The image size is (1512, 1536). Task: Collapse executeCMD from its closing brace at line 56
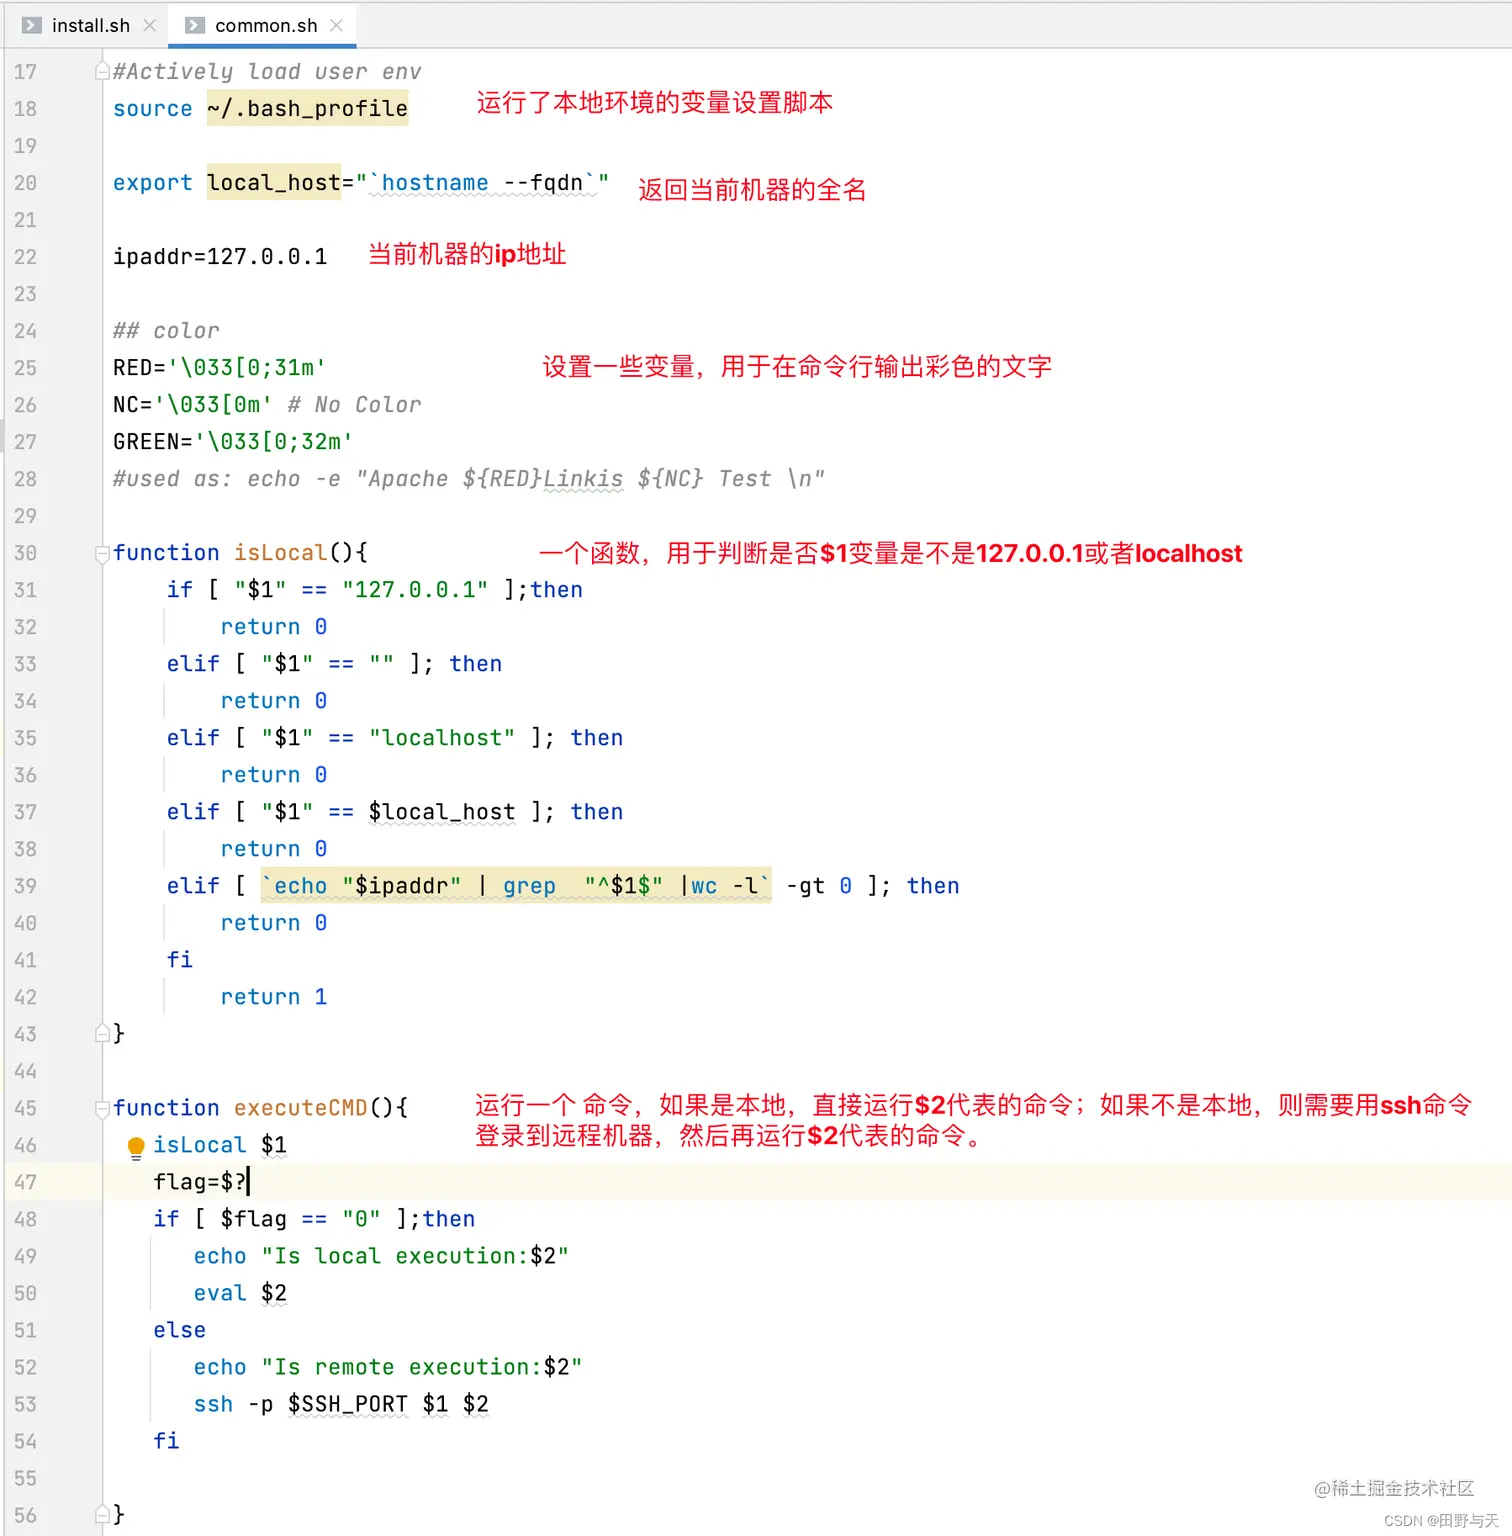102,1514
